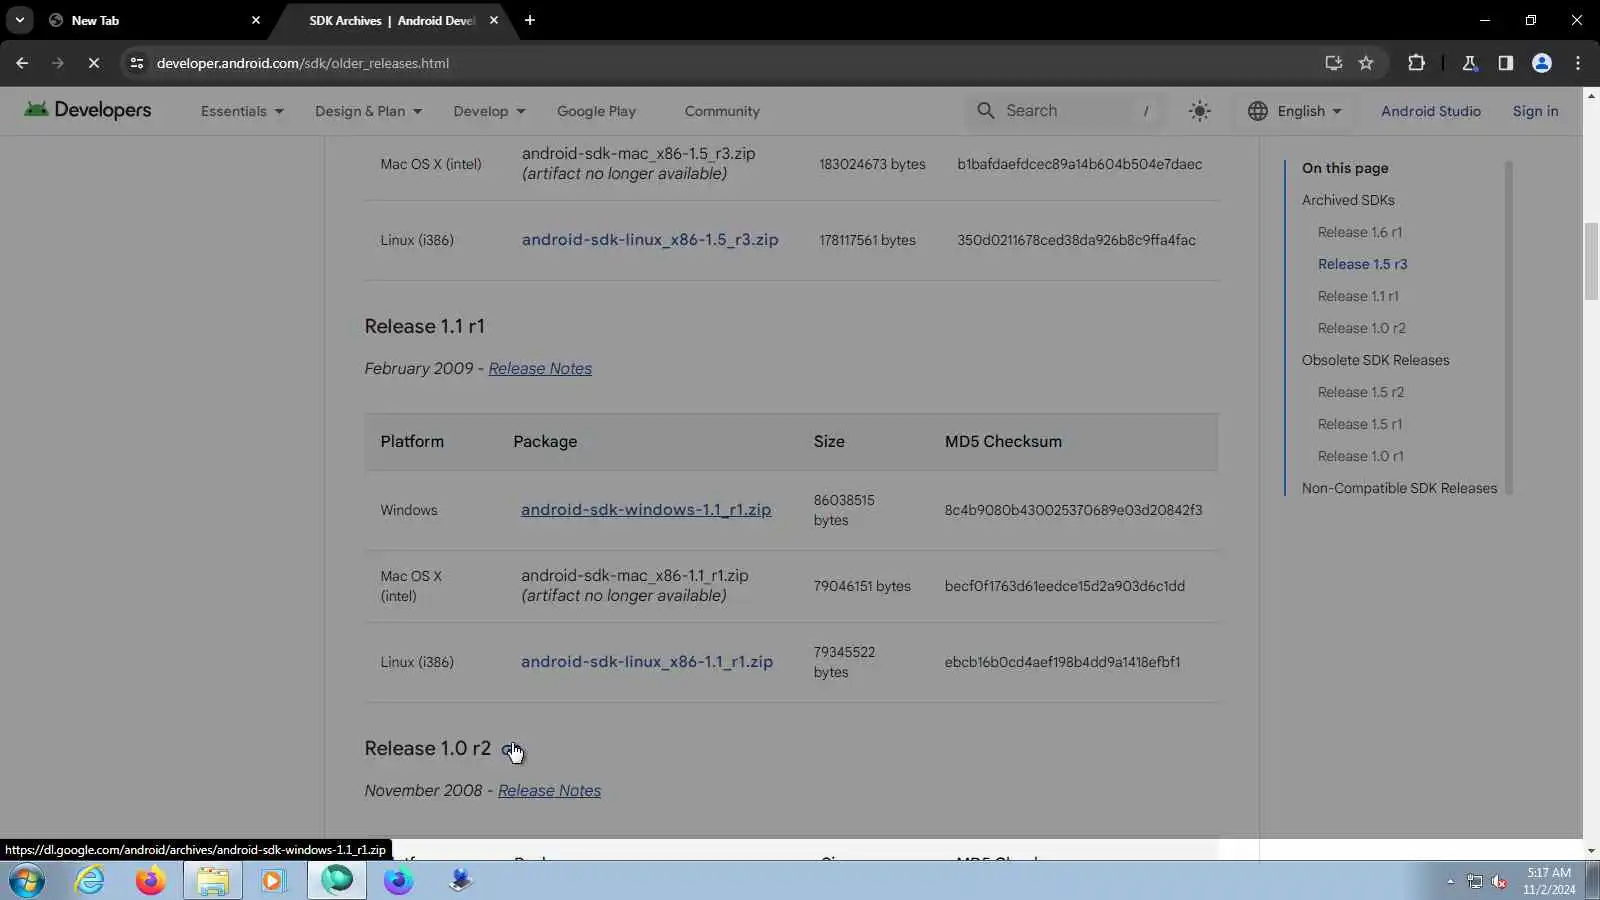The image size is (1600, 900).
Task: Click the Release 1.1 r1 heading
Action: click(x=424, y=326)
